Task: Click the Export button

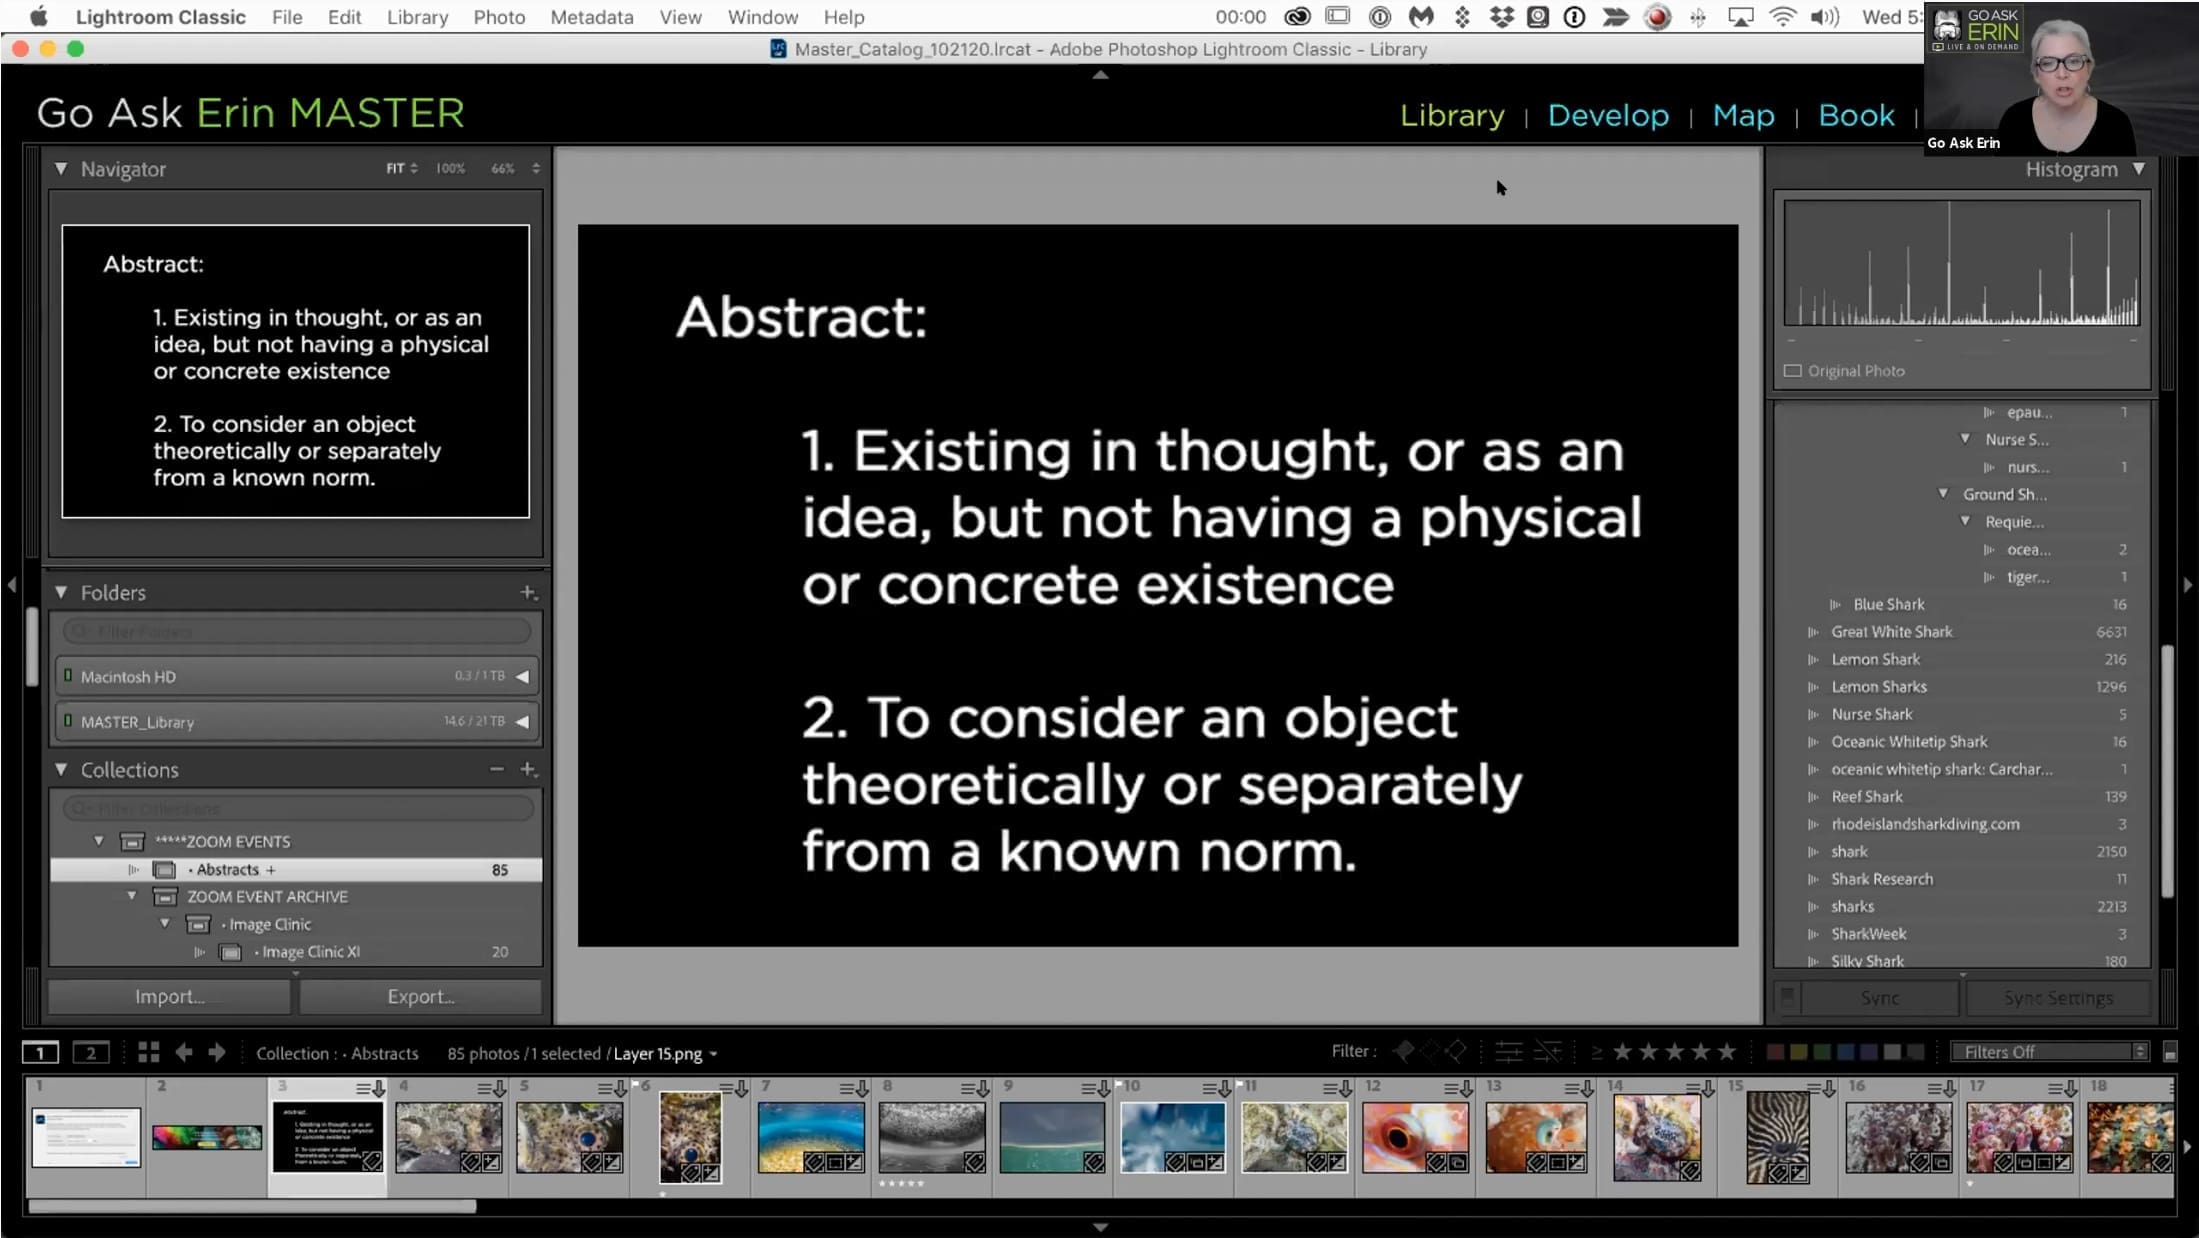Action: click(x=421, y=996)
